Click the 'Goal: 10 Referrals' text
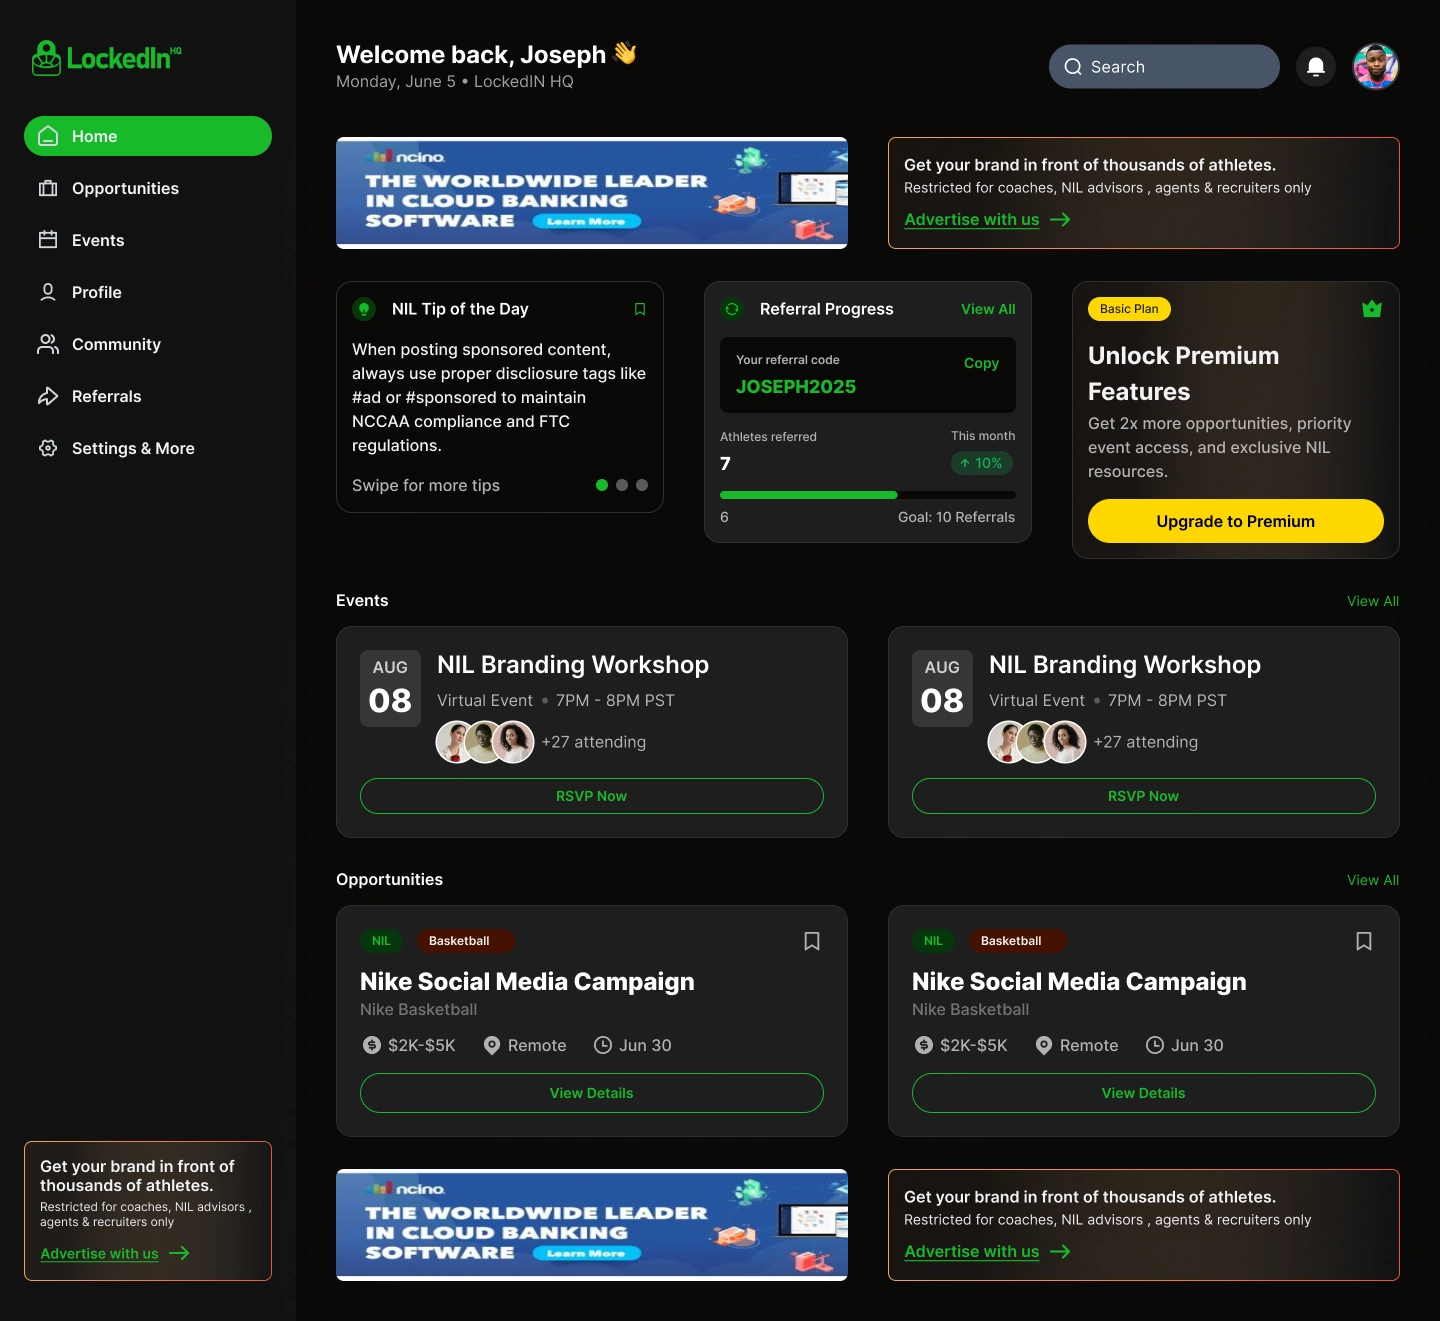Screen dimensions: 1440x1321 click(x=956, y=517)
